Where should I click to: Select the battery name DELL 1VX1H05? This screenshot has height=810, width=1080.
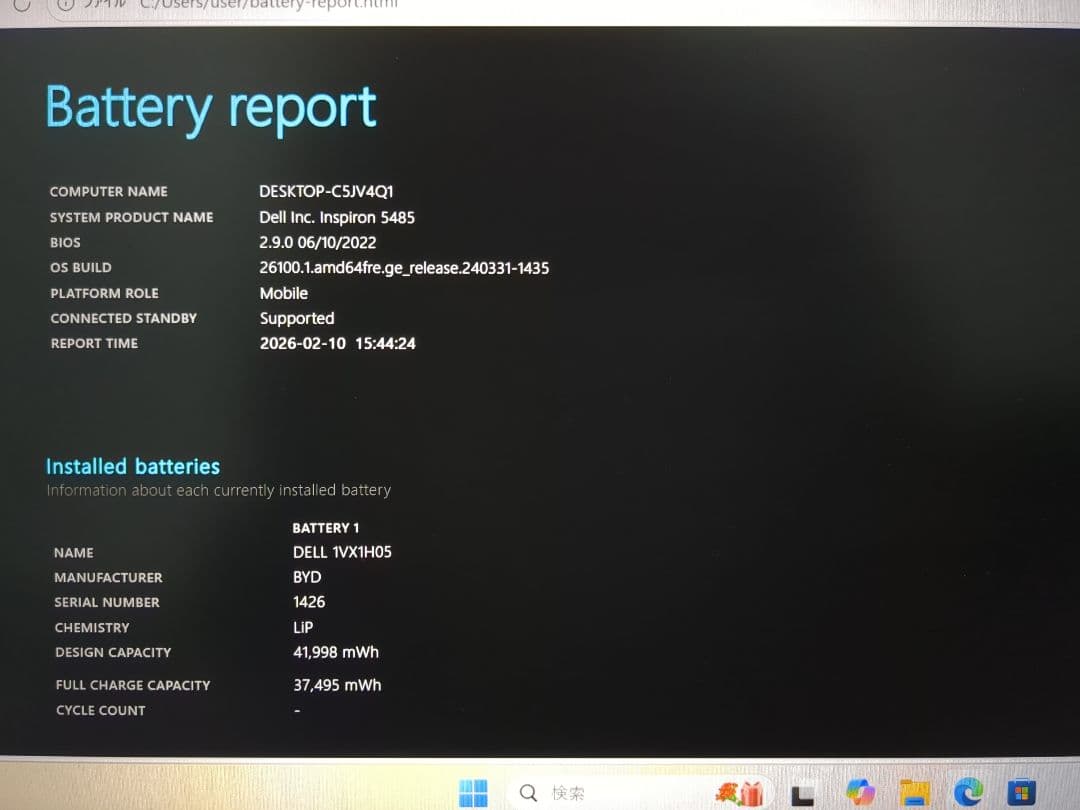pyautogui.click(x=342, y=551)
